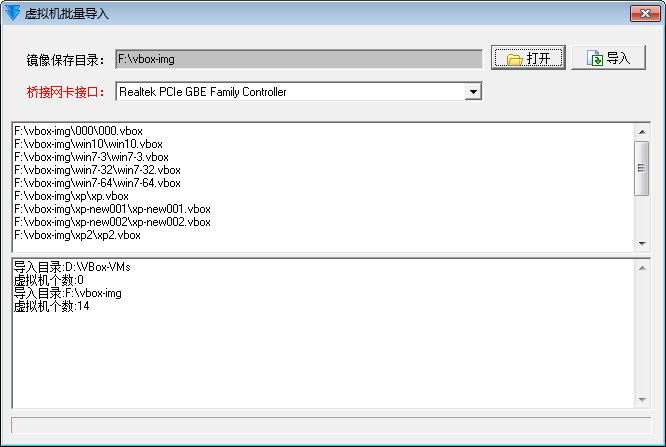The width and height of the screenshot is (666, 447).
Task: Select row xp-new001.vbox in file list
Action: [x=112, y=209]
